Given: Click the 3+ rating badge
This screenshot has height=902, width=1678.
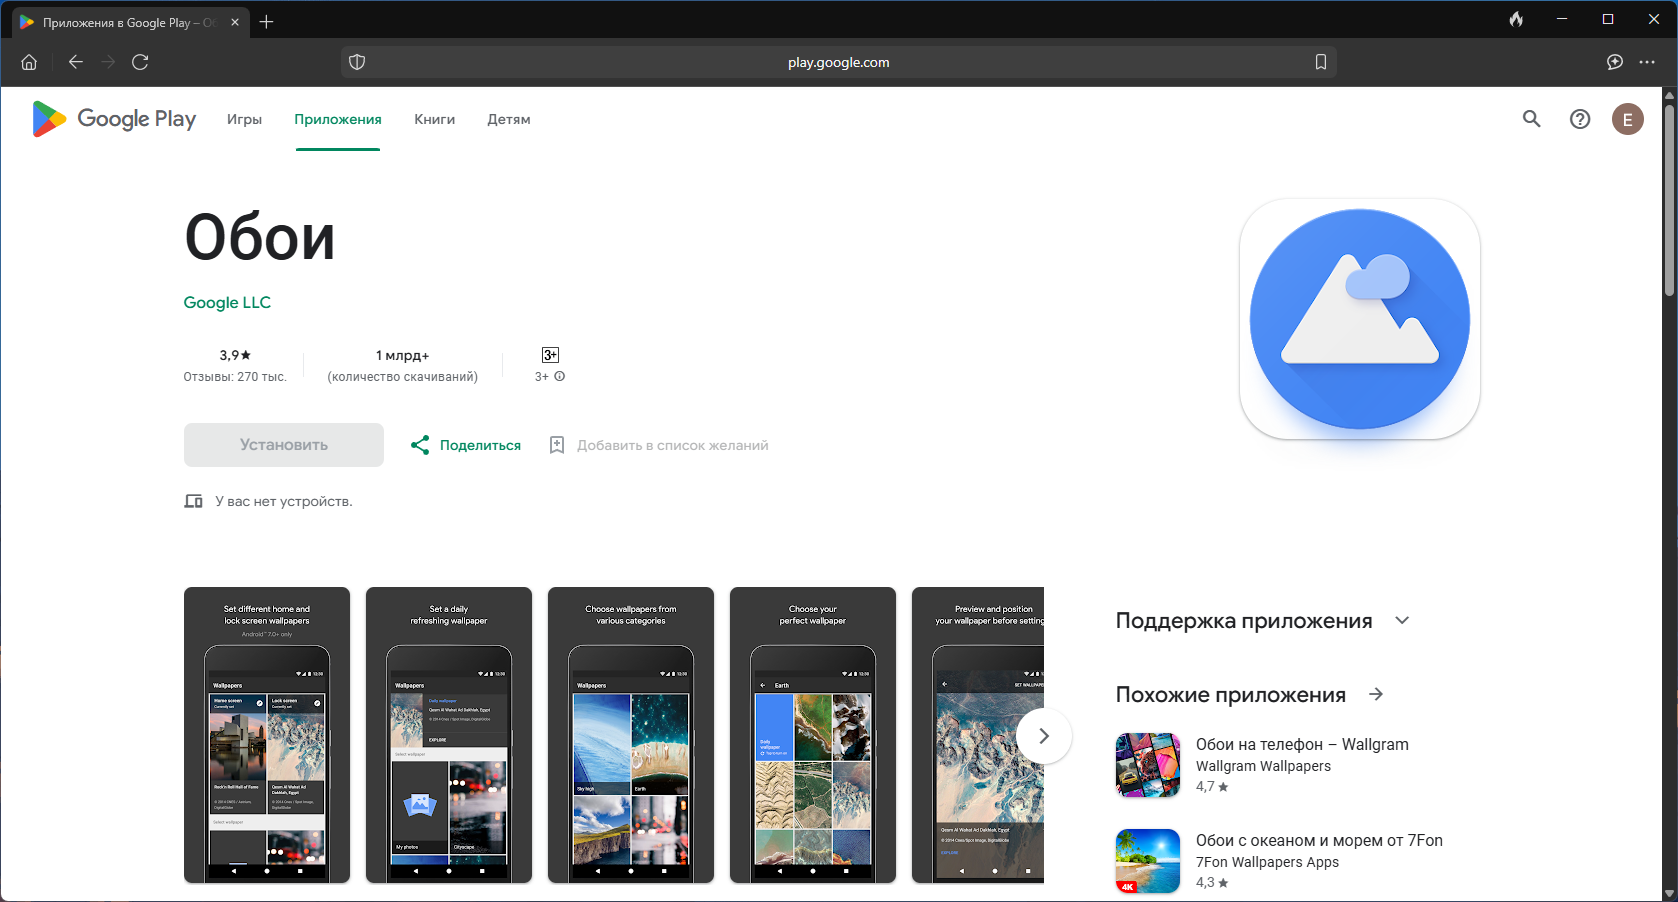Looking at the screenshot, I should tap(550, 355).
